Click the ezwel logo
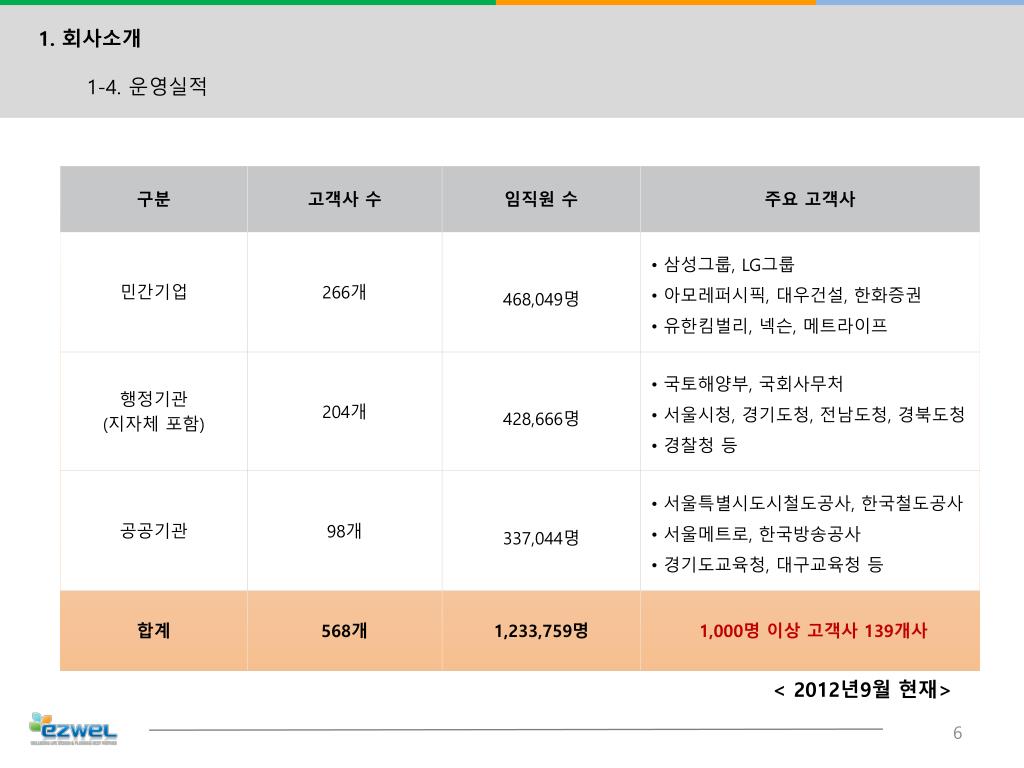Viewport: 1024px width, 768px height. pyautogui.click(x=73, y=729)
